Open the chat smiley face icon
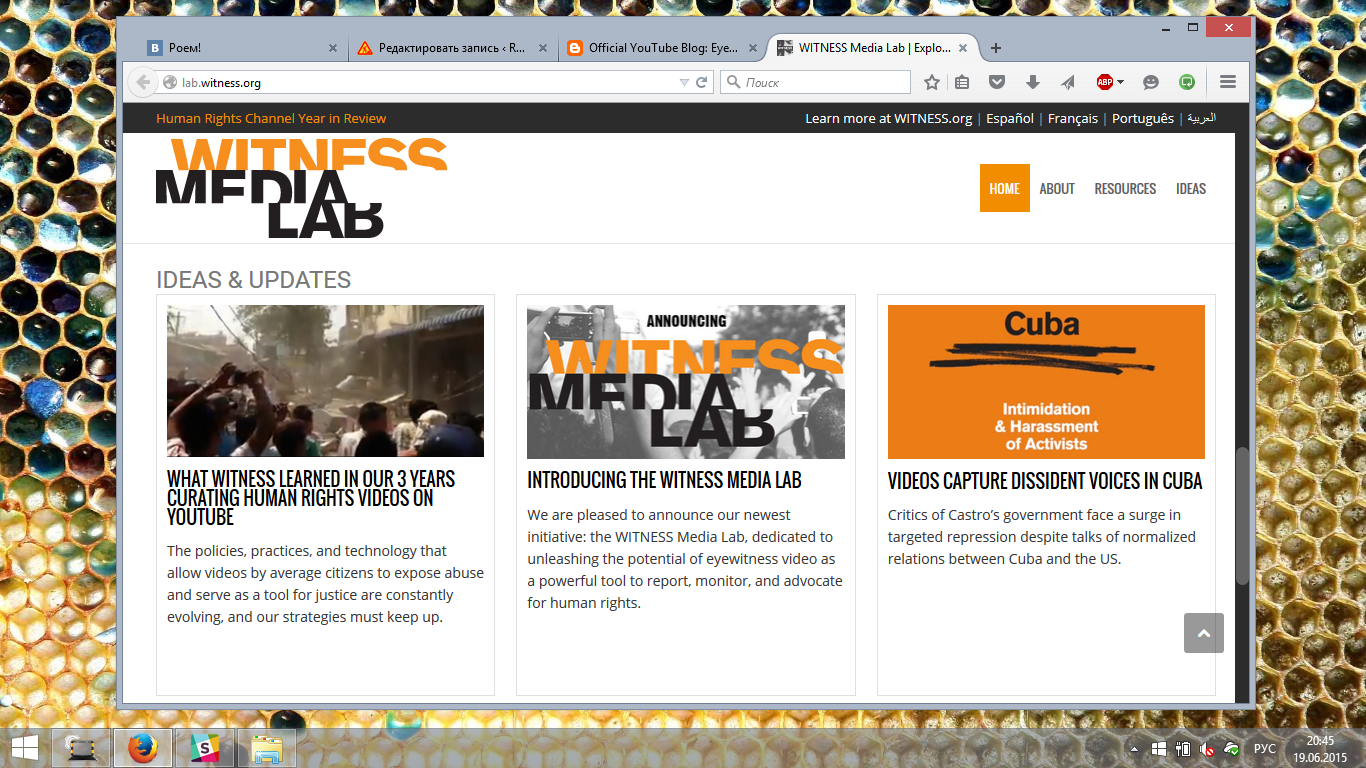 [x=1151, y=82]
